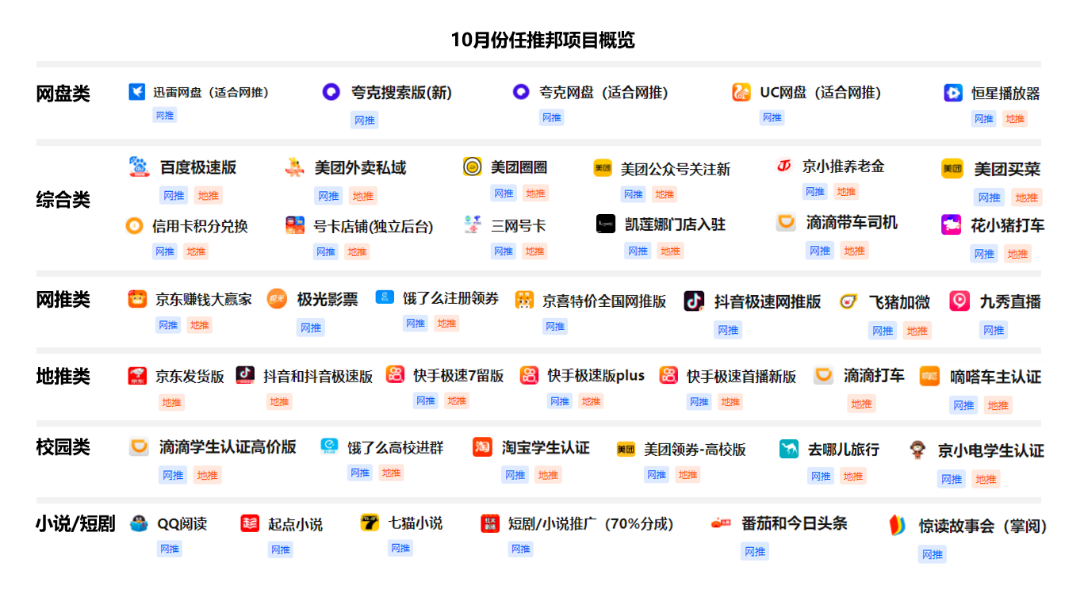The image size is (1080, 602).
Task: Open the 滴滴带车司机 icon
Action: (786, 222)
